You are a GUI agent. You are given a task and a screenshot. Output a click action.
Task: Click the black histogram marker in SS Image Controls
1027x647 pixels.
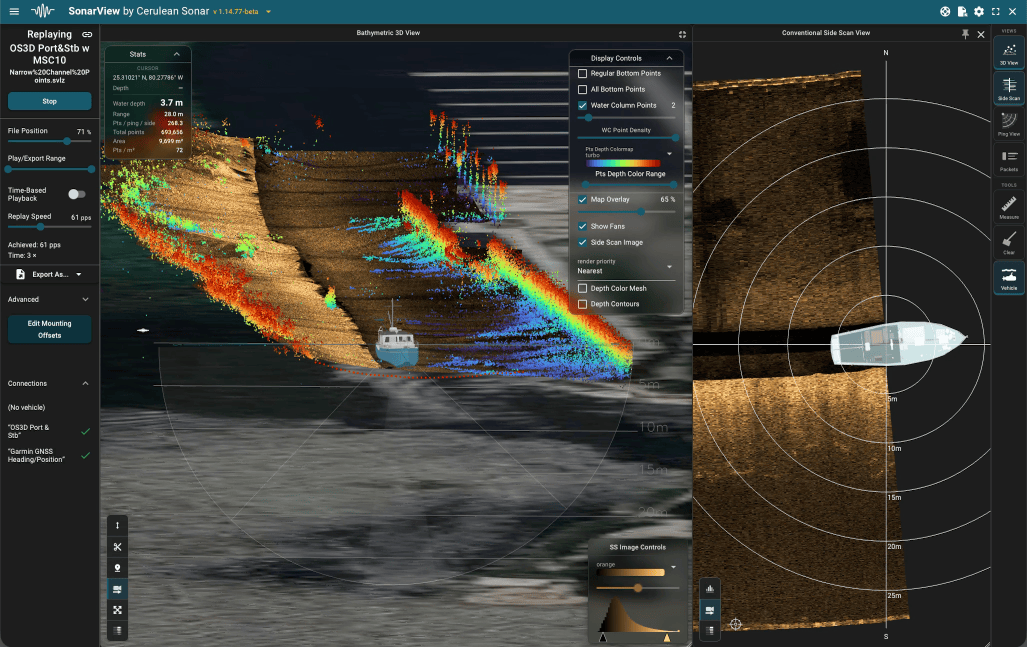point(603,637)
